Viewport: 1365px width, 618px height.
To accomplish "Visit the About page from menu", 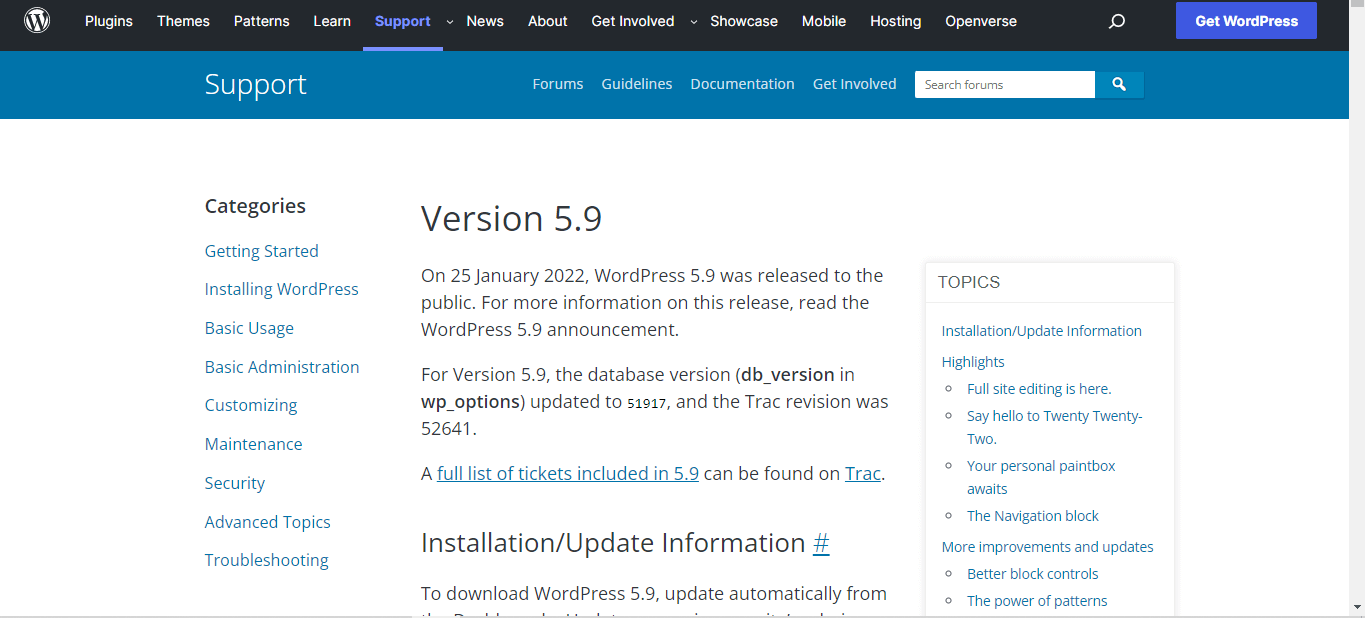I will (548, 21).
